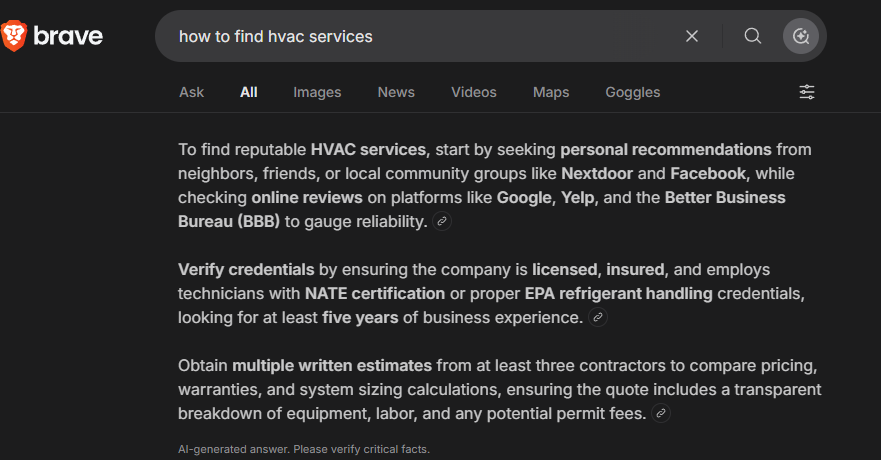
Task: Open citation link after 'permit fees'
Action: pyautogui.click(x=661, y=413)
